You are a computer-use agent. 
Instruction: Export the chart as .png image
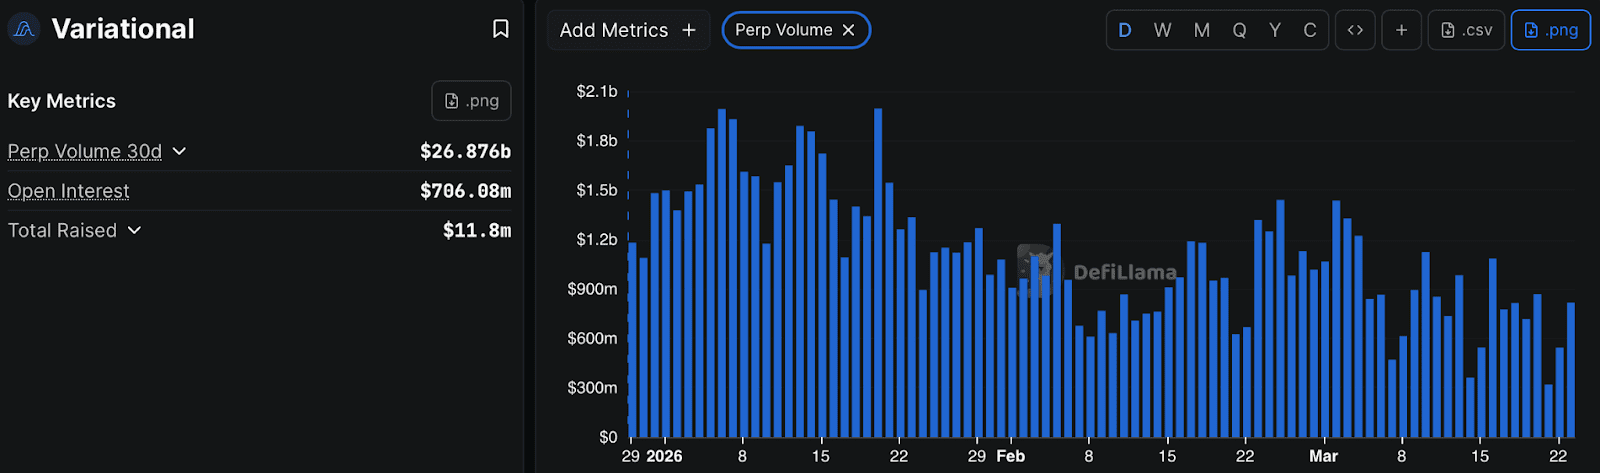pos(1550,30)
